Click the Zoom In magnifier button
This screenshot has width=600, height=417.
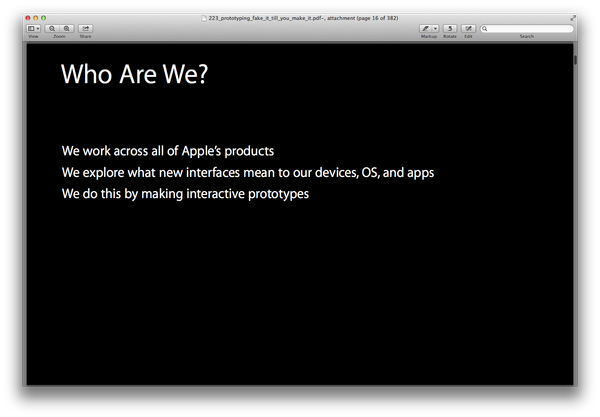coord(66,29)
